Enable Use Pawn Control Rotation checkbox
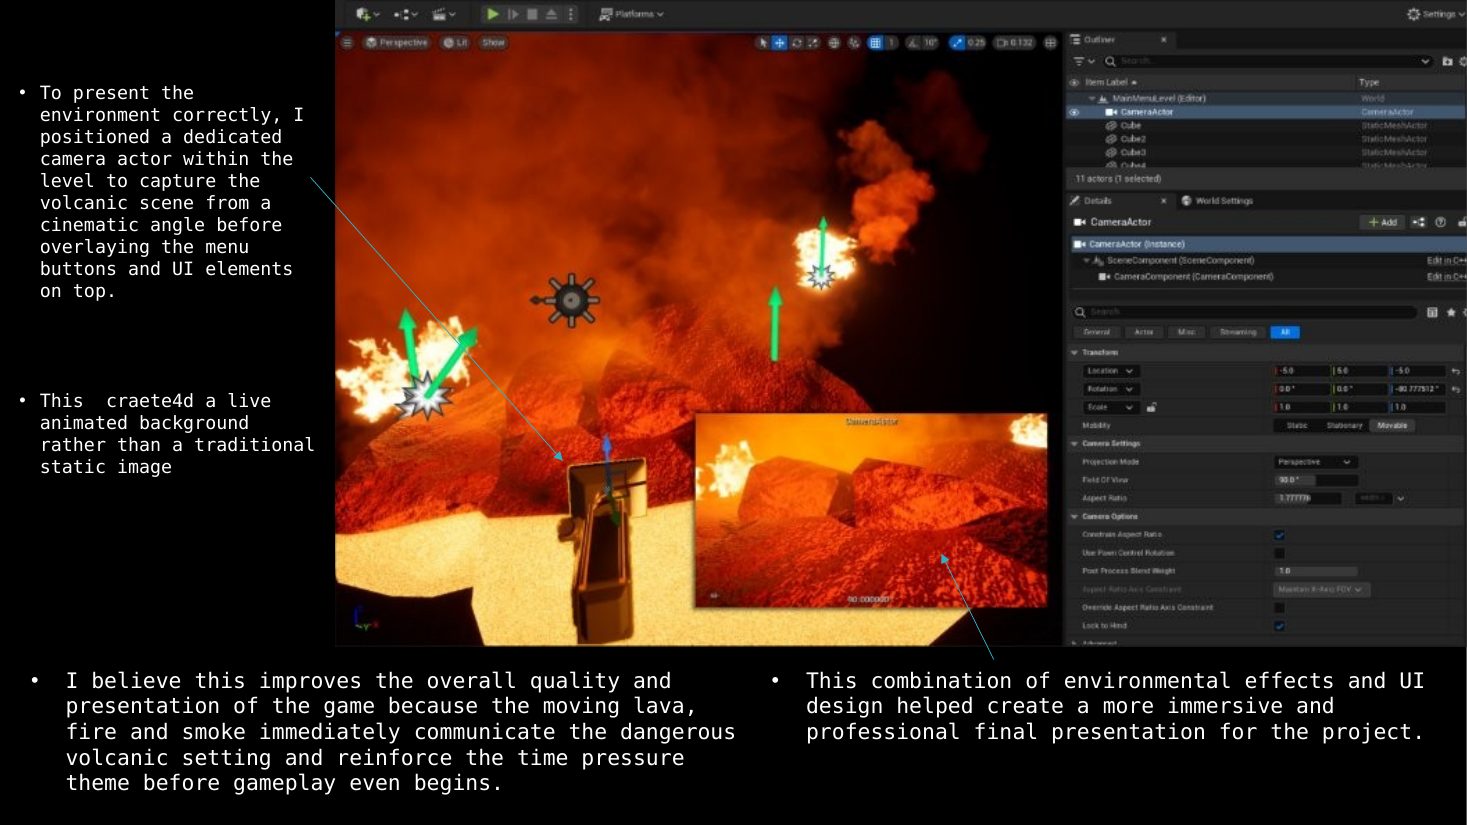The height and width of the screenshot is (825, 1467). tap(1279, 553)
